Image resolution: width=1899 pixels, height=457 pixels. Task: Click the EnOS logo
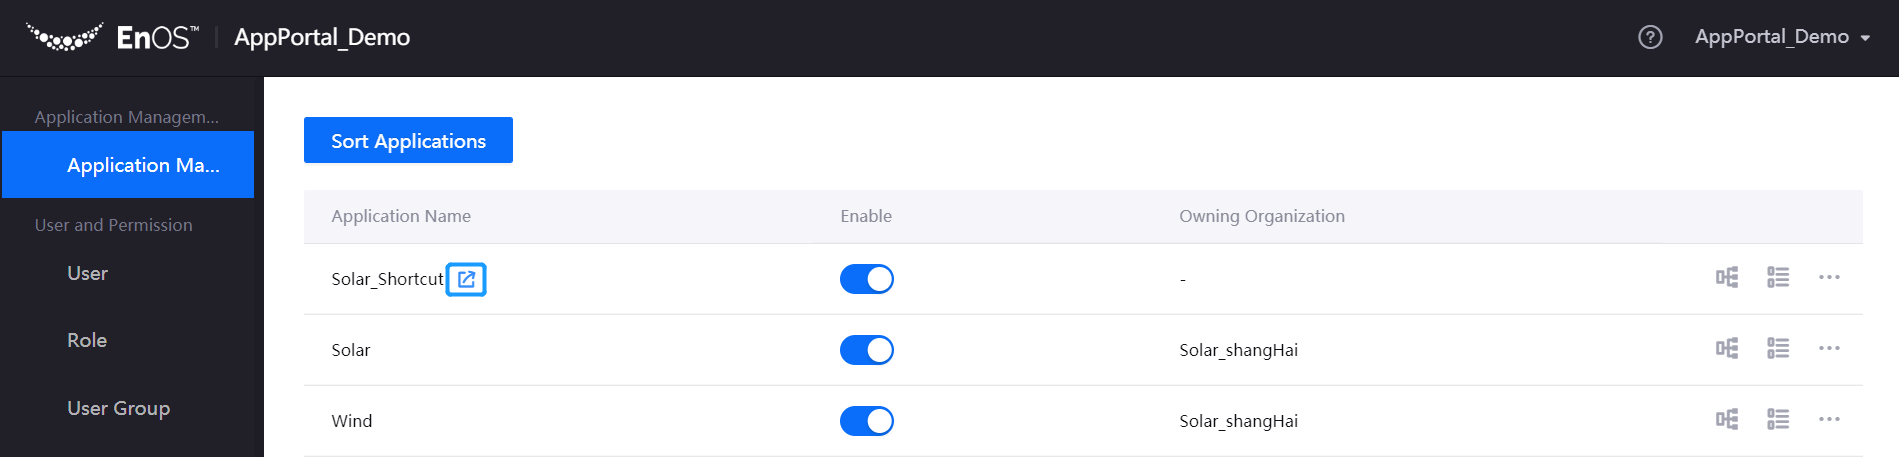point(112,37)
